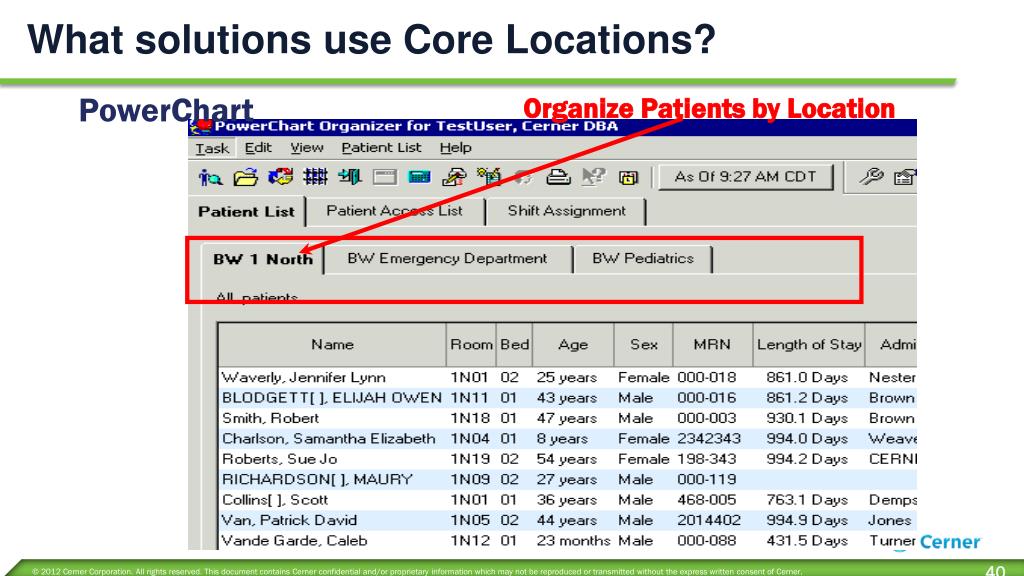Sort by the Sex column header
Viewport: 1024px width, 576px height.
(643, 345)
